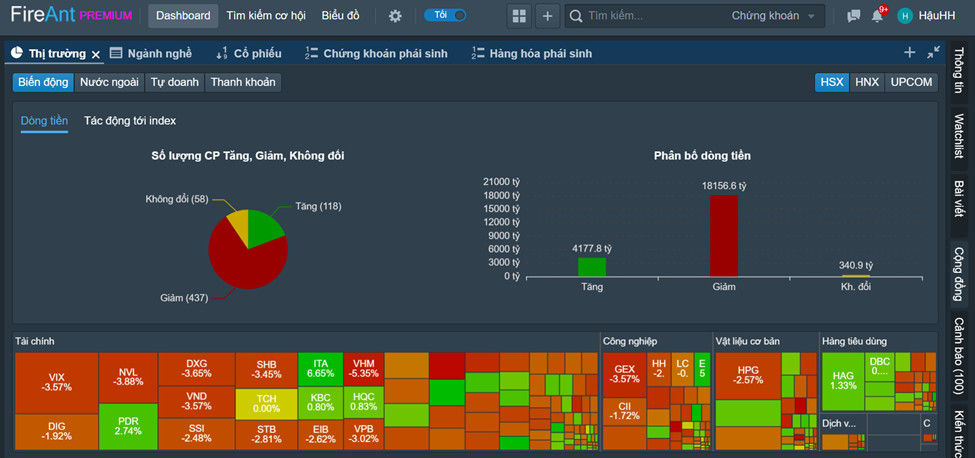Image resolution: width=975 pixels, height=458 pixels.
Task: Collapse the panel with the shrink arrows icon
Action: click(934, 53)
